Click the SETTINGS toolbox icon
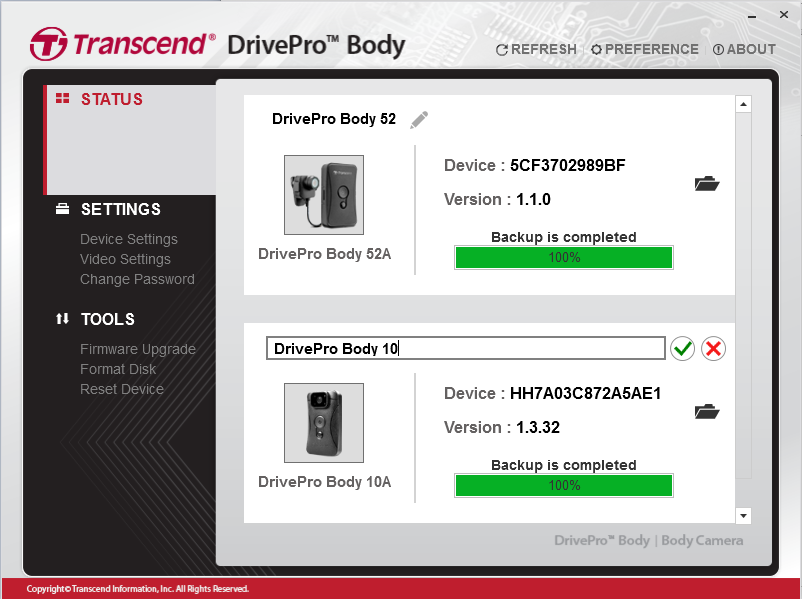 pos(62,209)
